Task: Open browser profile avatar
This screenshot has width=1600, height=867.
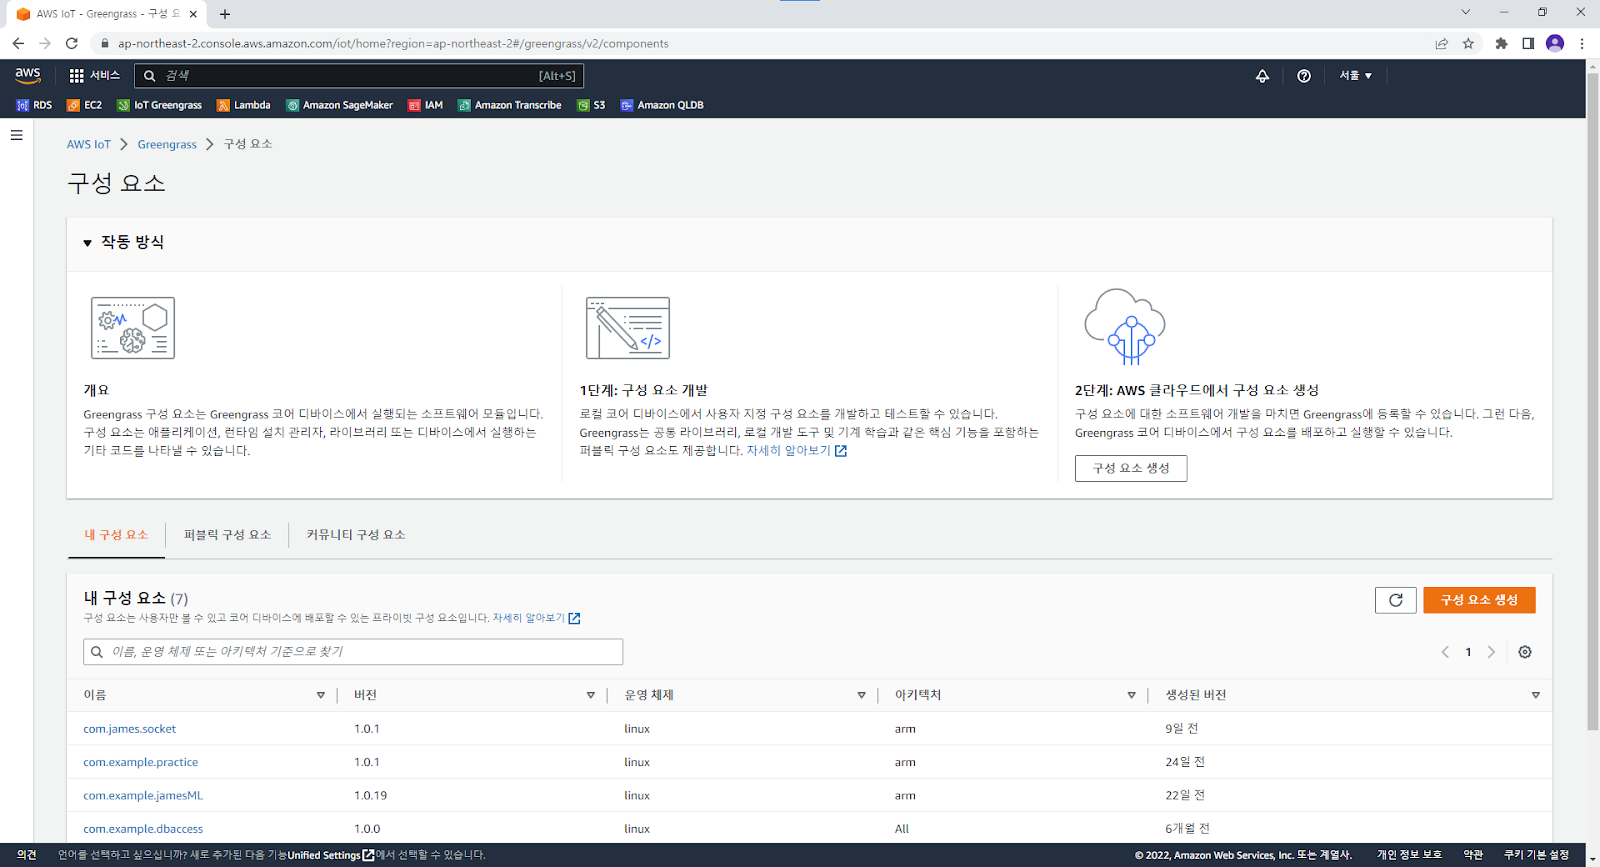Action: tap(1555, 43)
